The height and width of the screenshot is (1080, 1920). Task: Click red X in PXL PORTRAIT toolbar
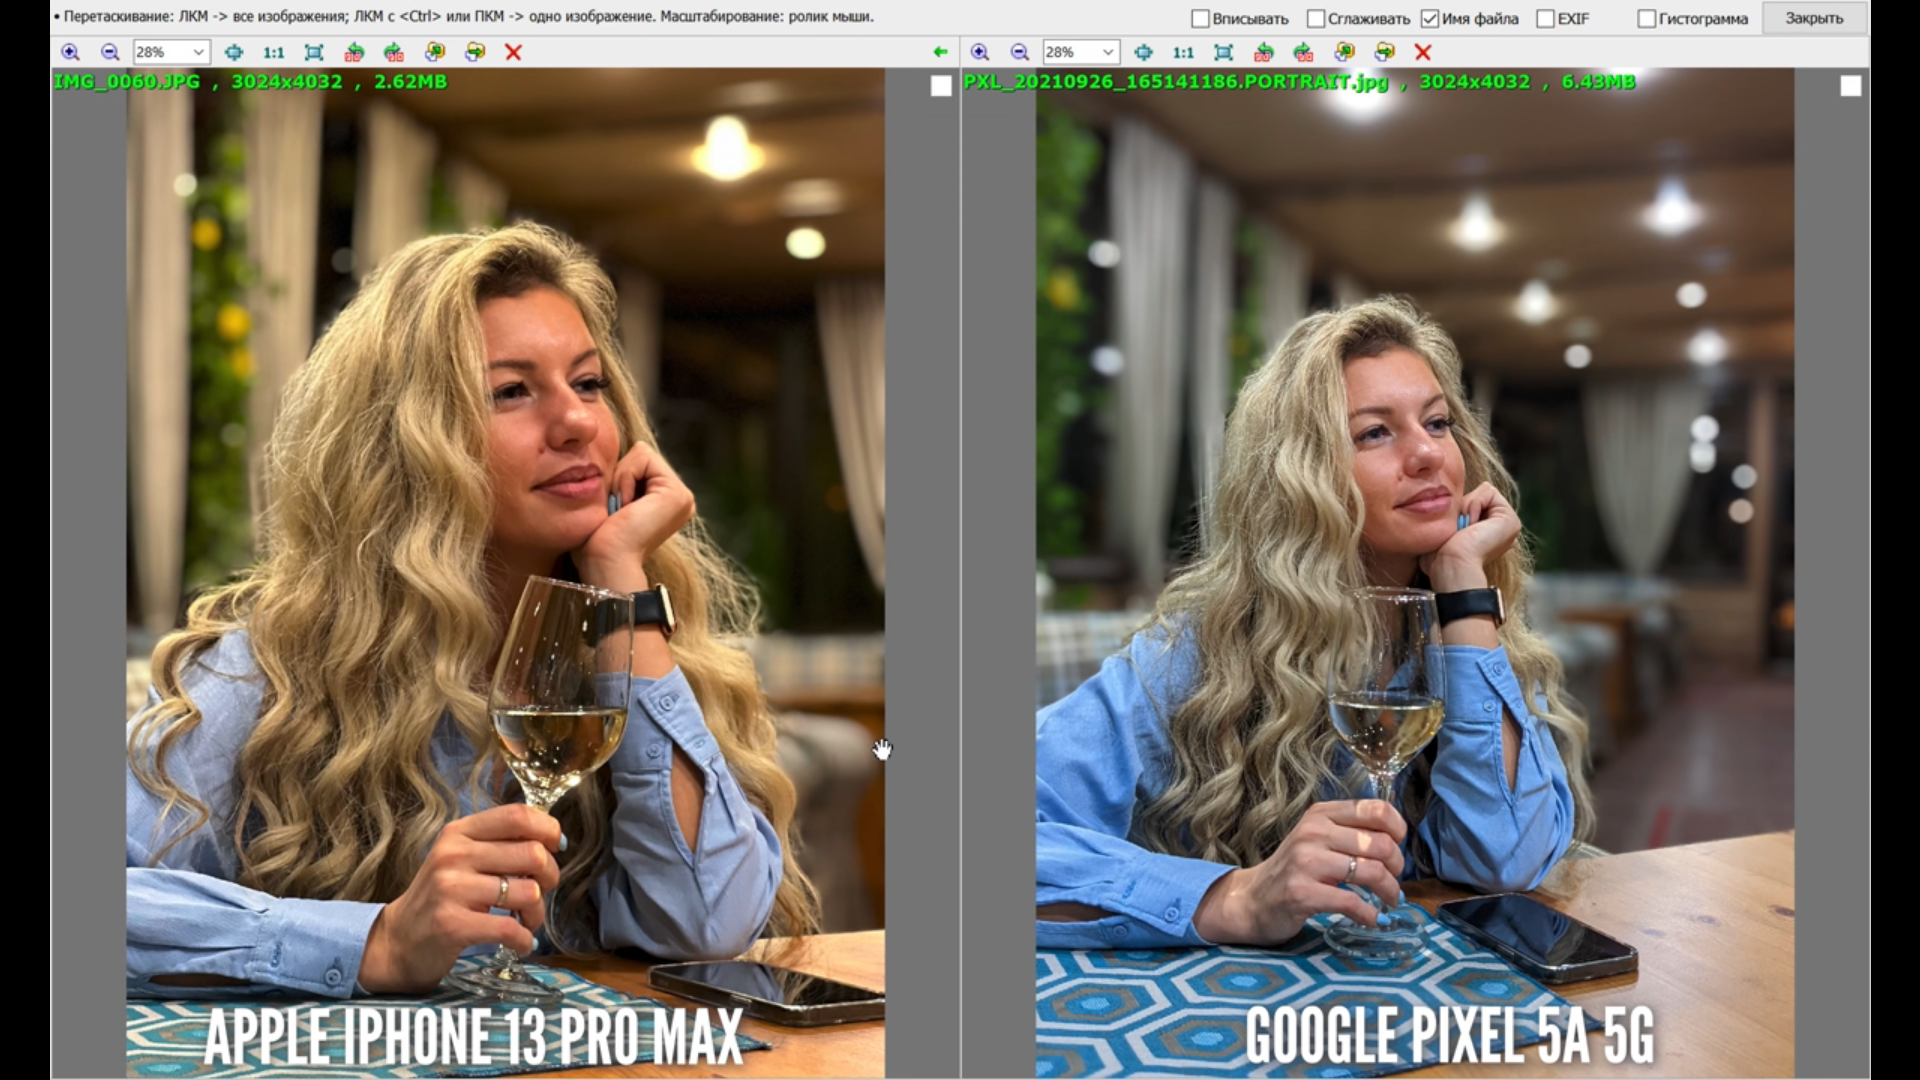[x=1424, y=52]
